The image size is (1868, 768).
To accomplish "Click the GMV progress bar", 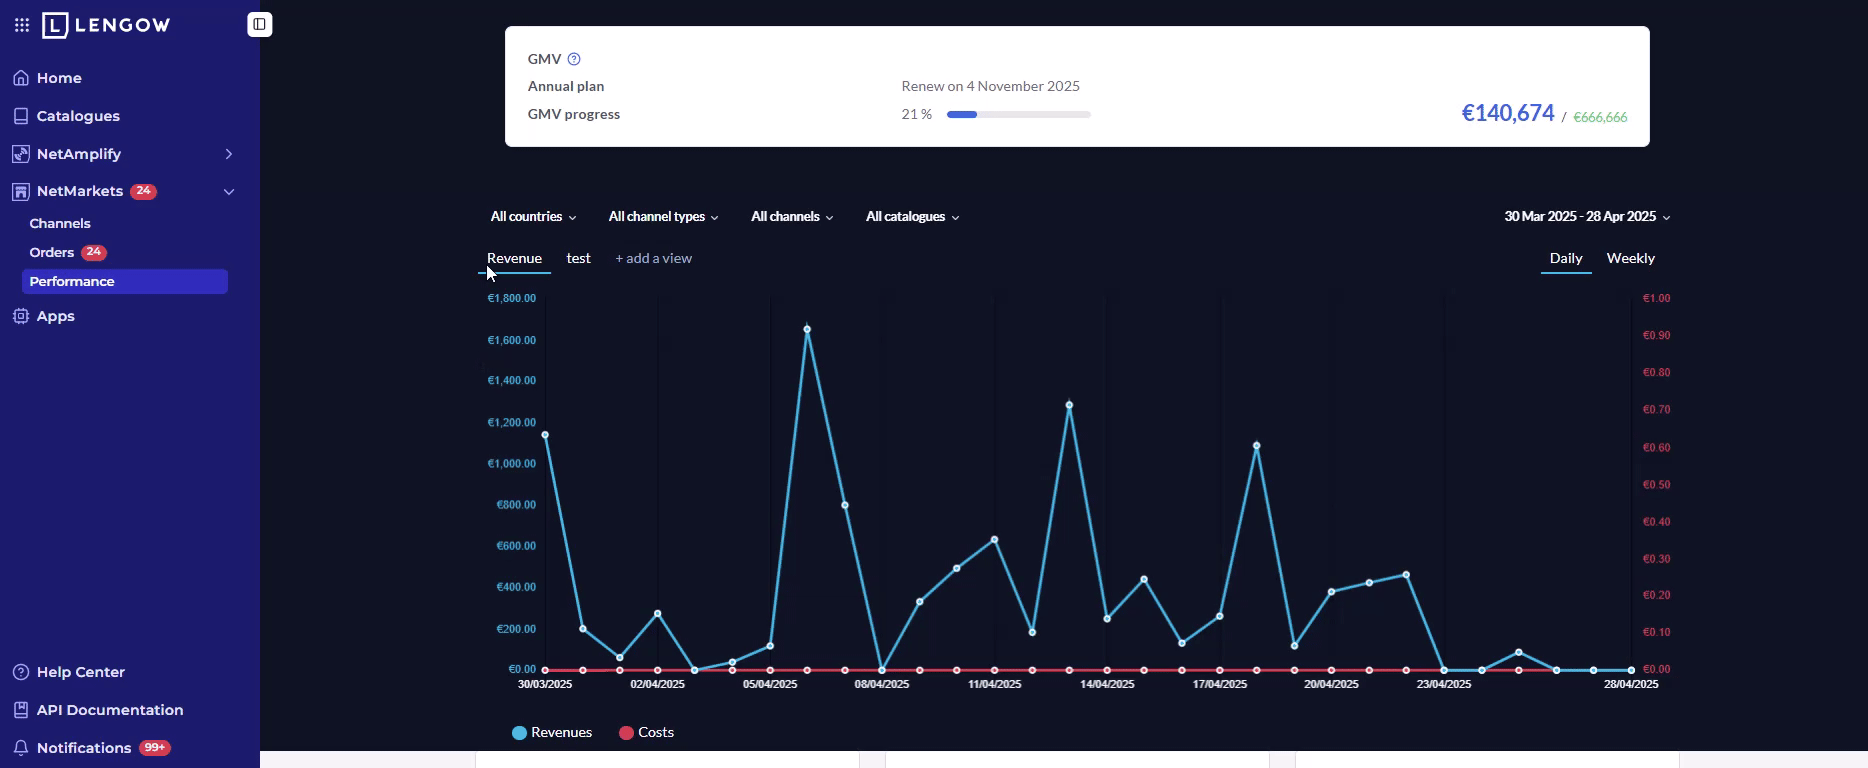I will [x=1018, y=115].
